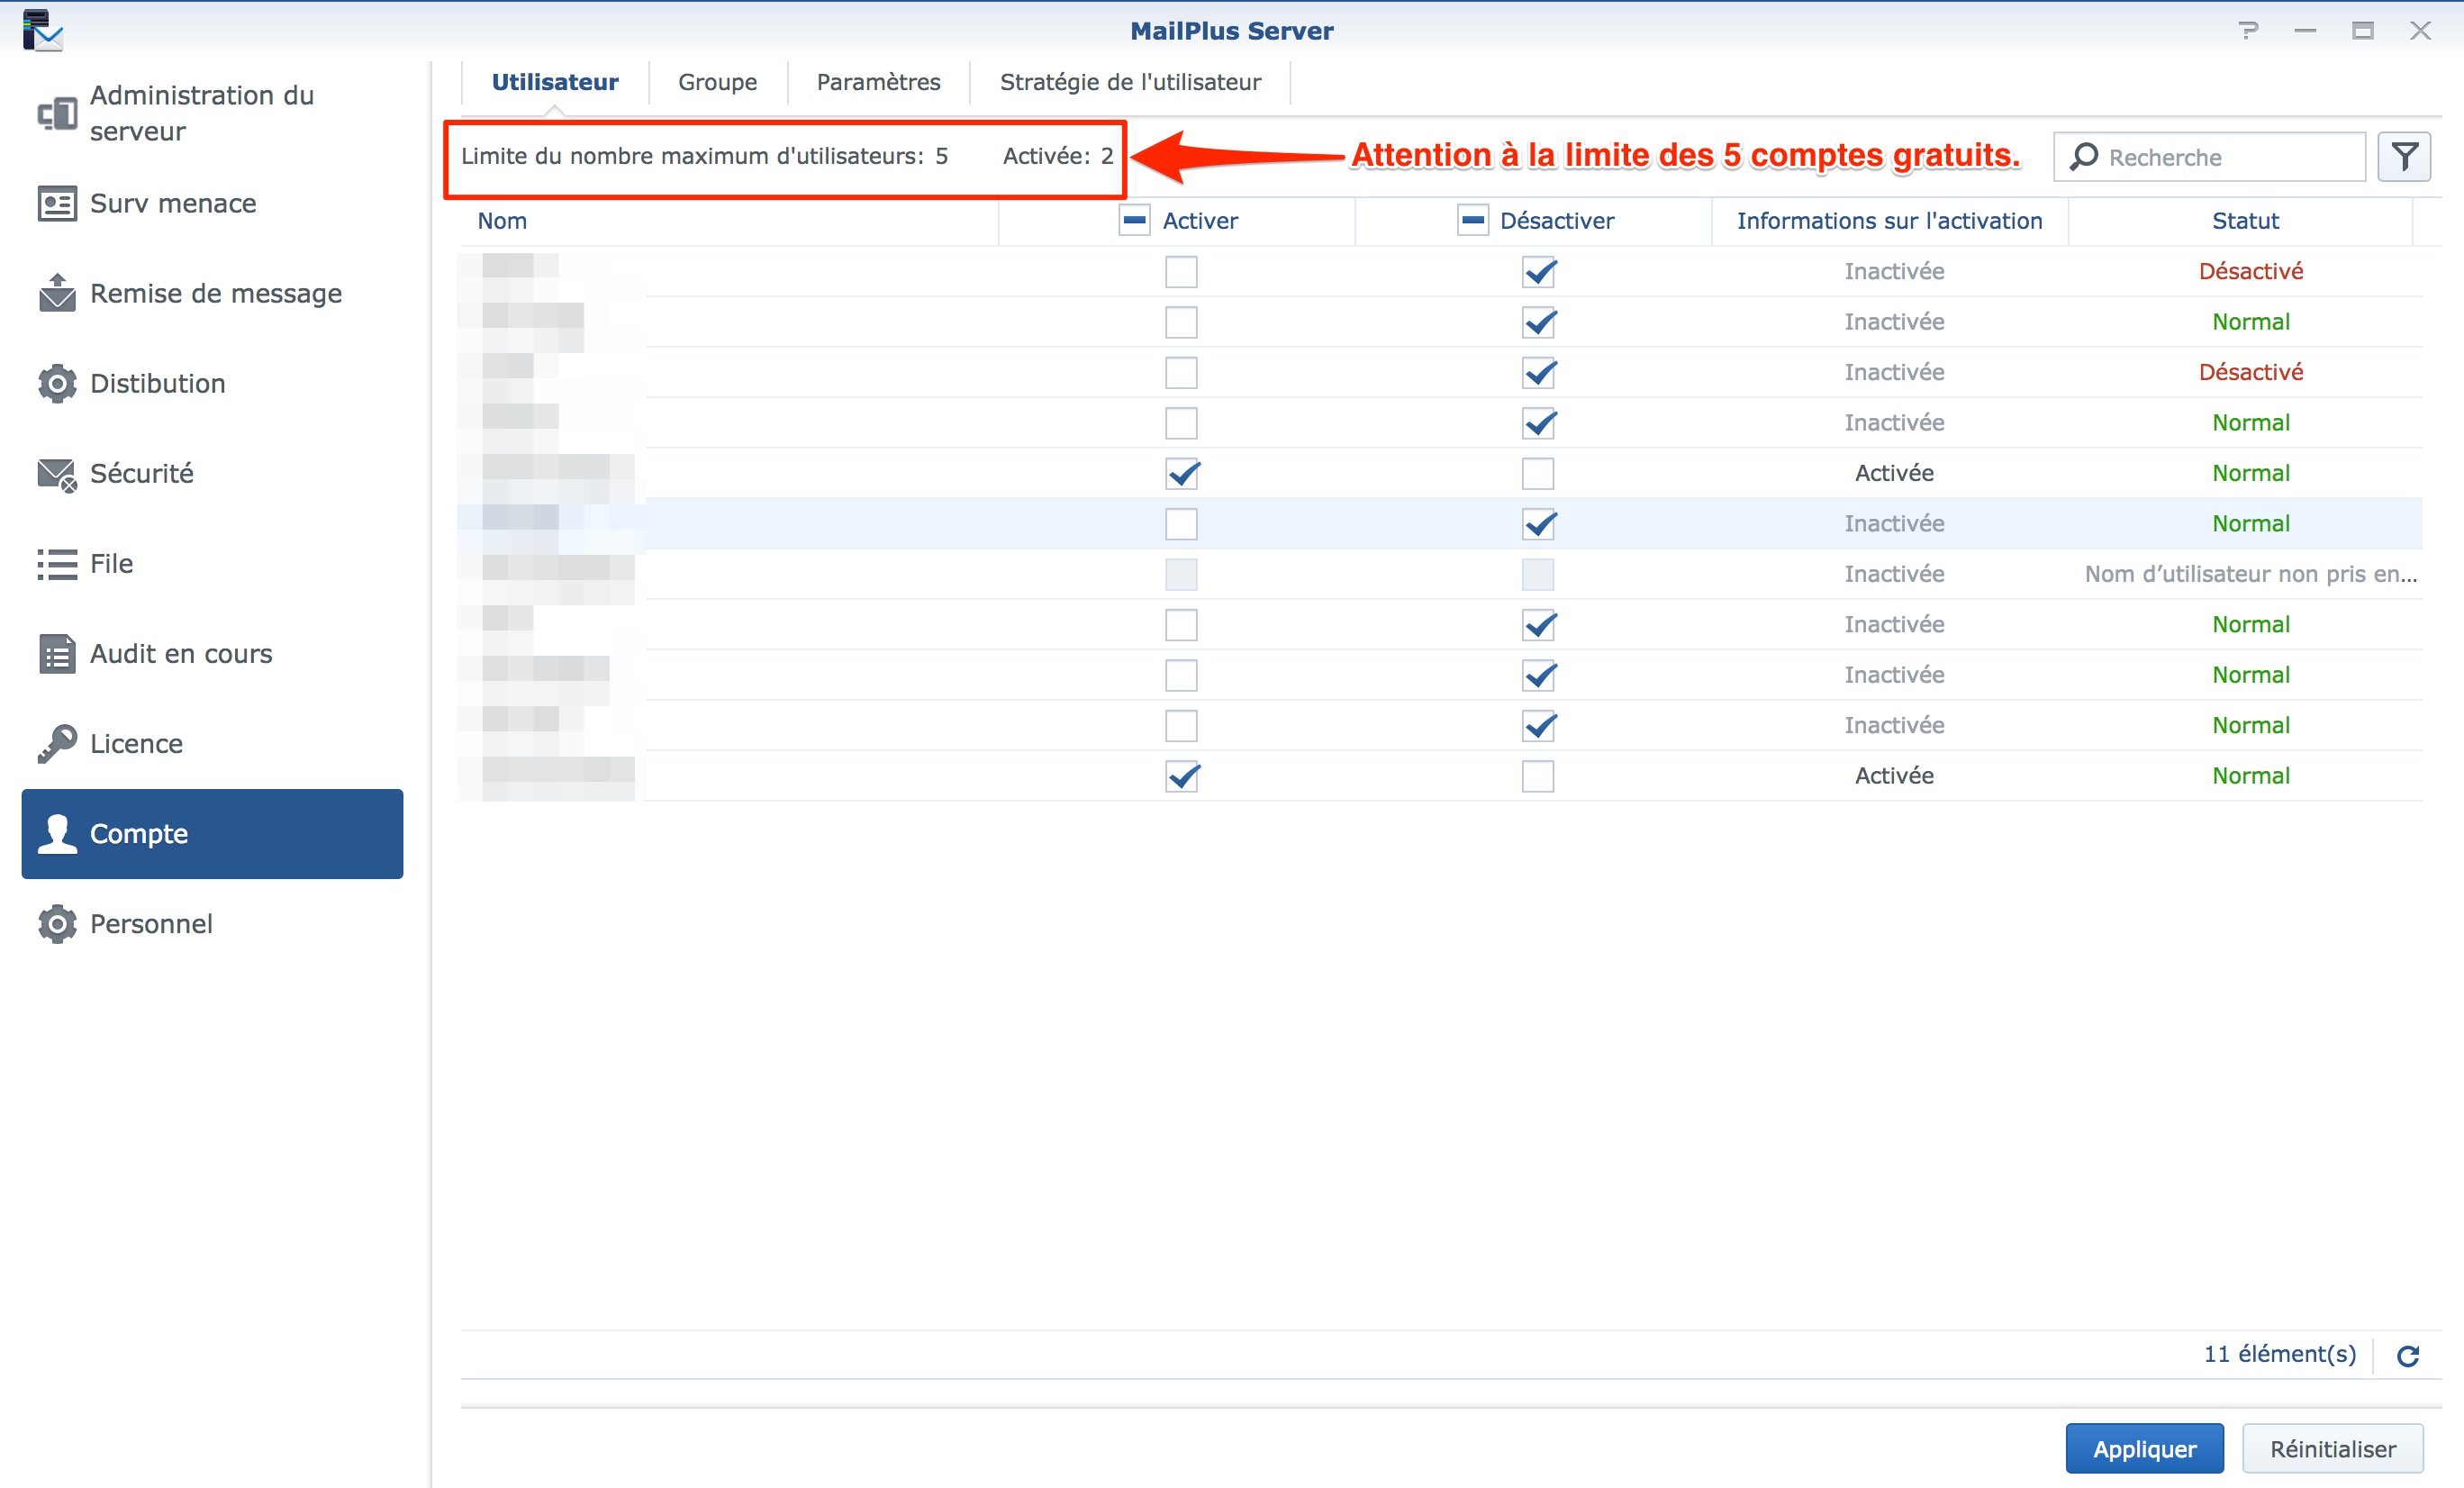Toggle the Activer column header checkbox

click(x=1134, y=221)
